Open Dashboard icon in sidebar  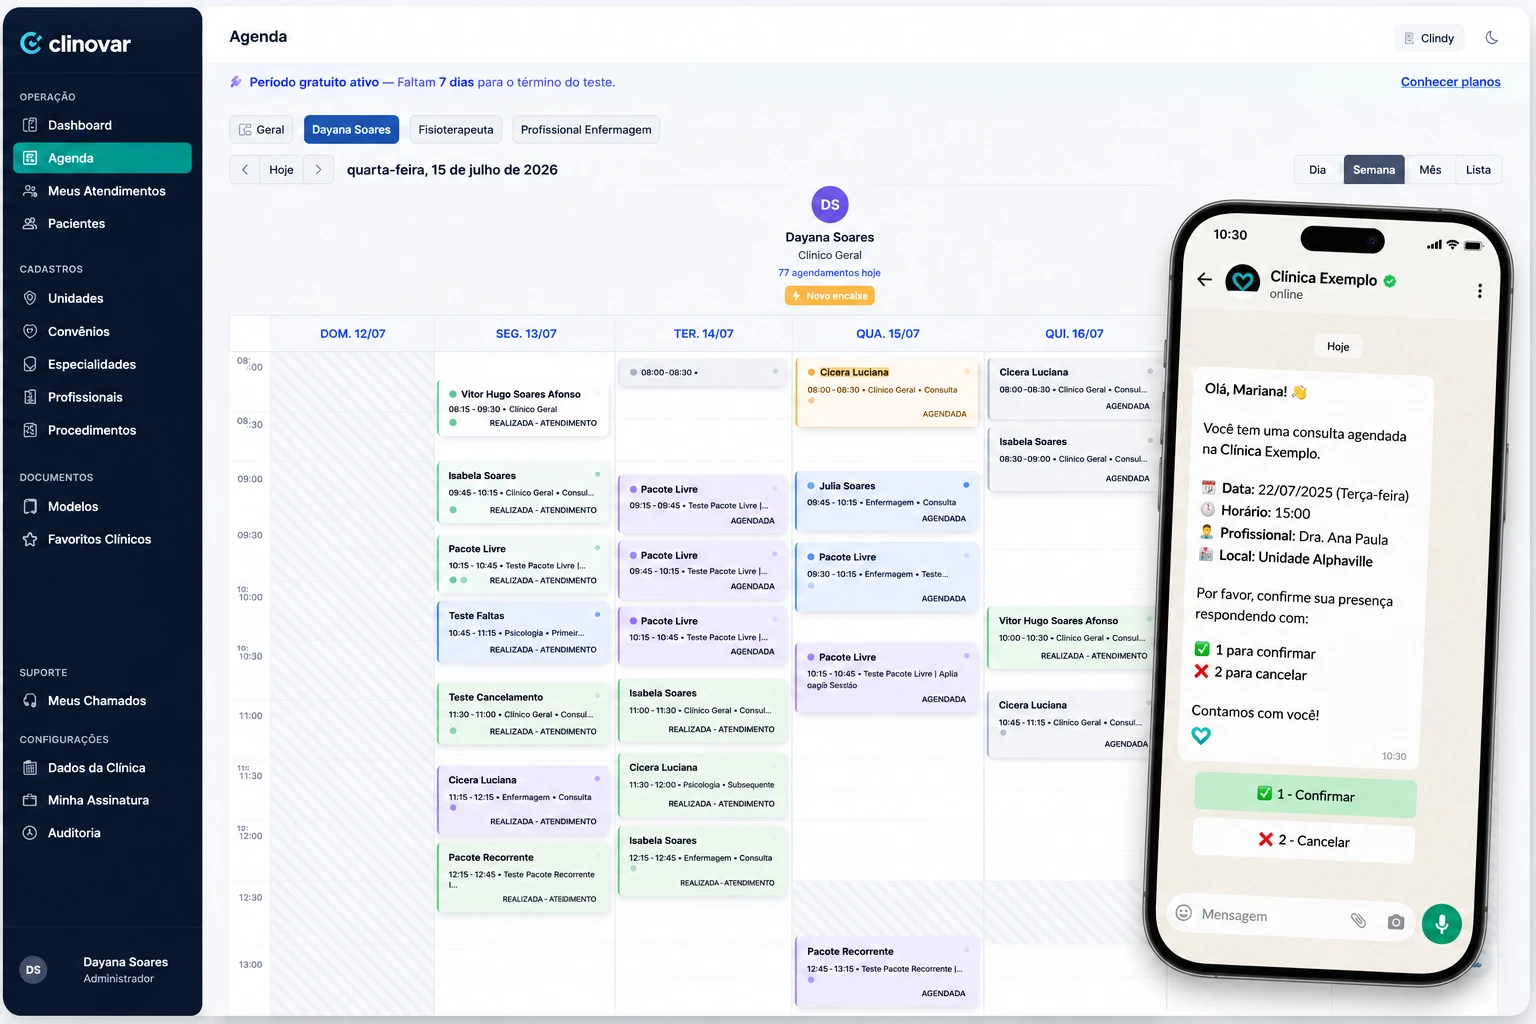30,125
